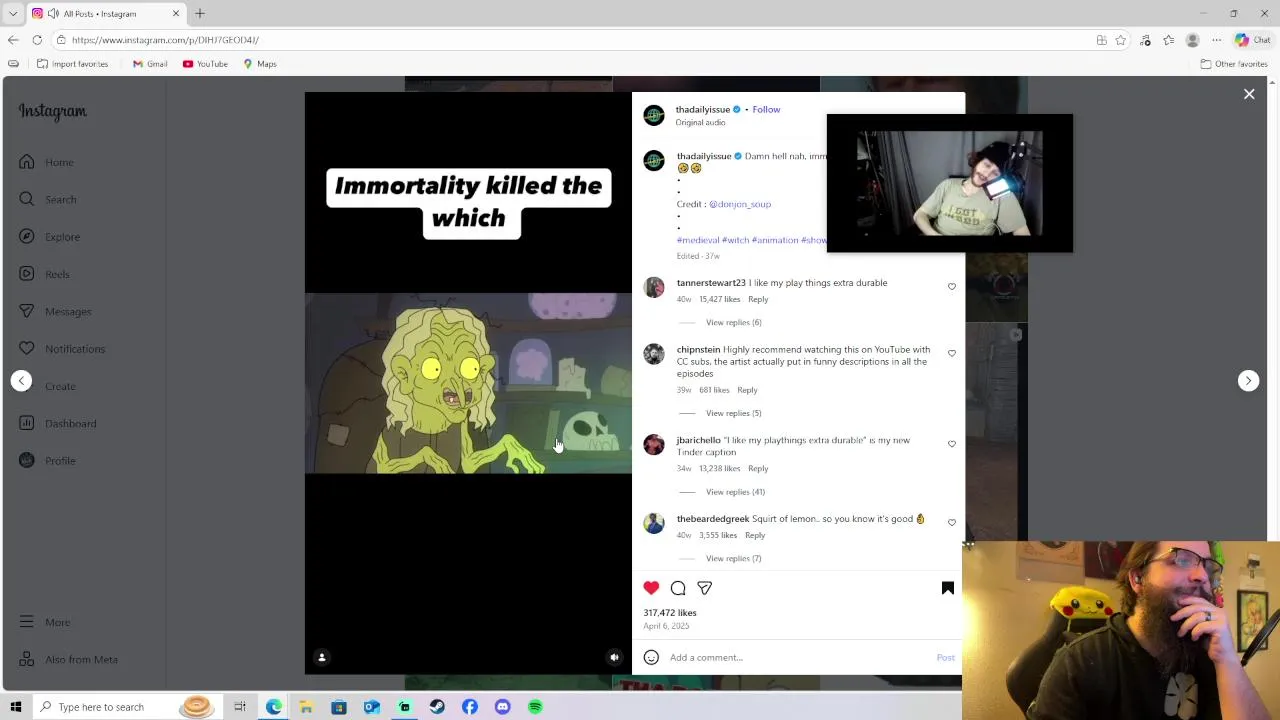This screenshot has width=1280, height=720.
Task: Open Search in Instagram sidebar
Action: (47, 199)
